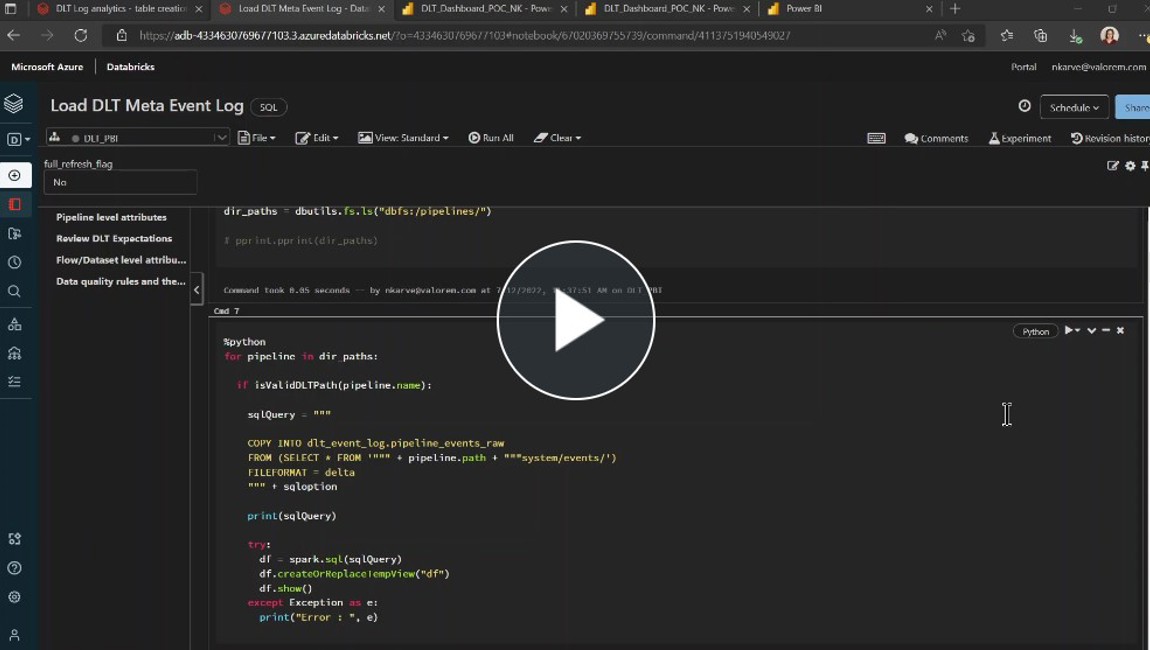Click the Search magnifier icon in sidebar

[14, 292]
